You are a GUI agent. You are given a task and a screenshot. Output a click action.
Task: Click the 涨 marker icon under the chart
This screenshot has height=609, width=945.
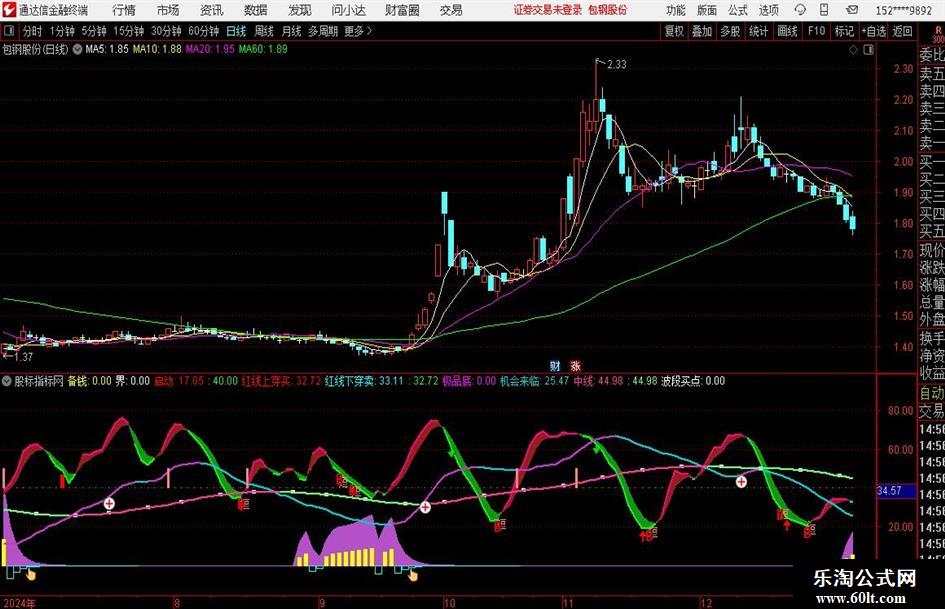[x=576, y=365]
